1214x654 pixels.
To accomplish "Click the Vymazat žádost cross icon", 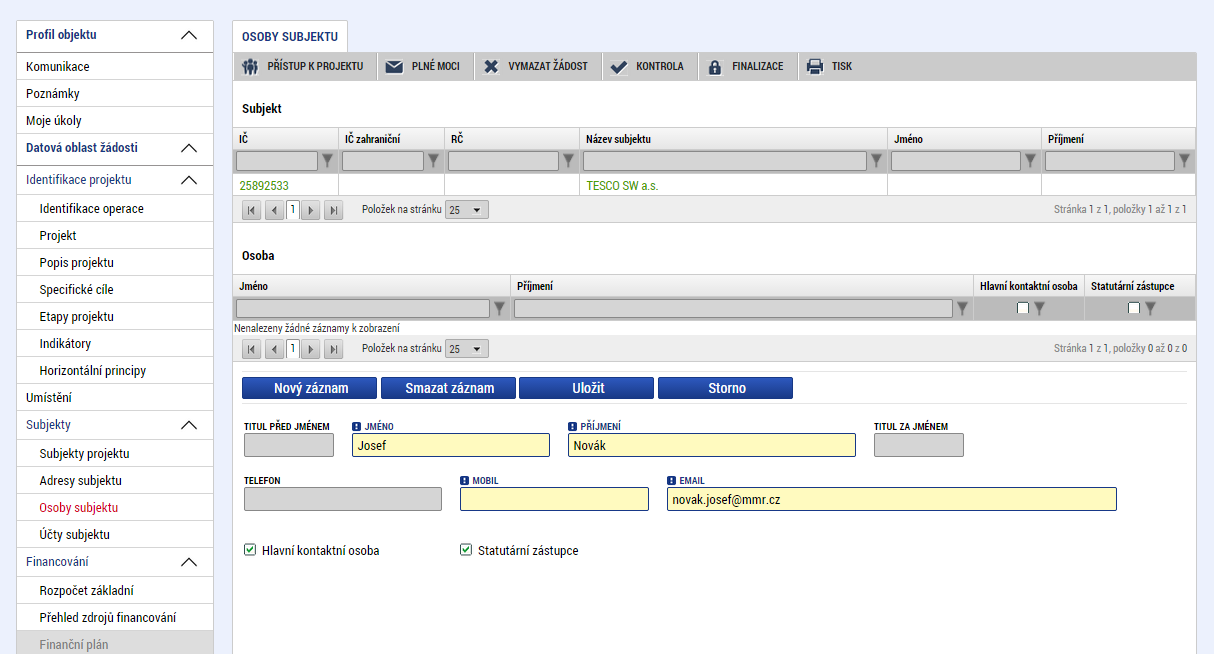I will 491,67.
